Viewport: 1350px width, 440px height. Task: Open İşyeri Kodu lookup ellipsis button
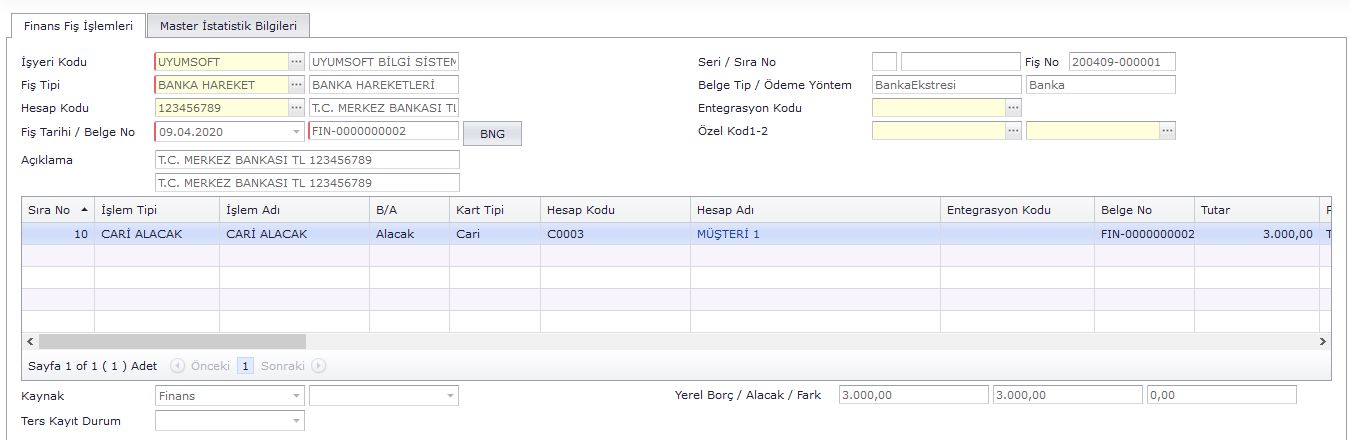[x=296, y=62]
